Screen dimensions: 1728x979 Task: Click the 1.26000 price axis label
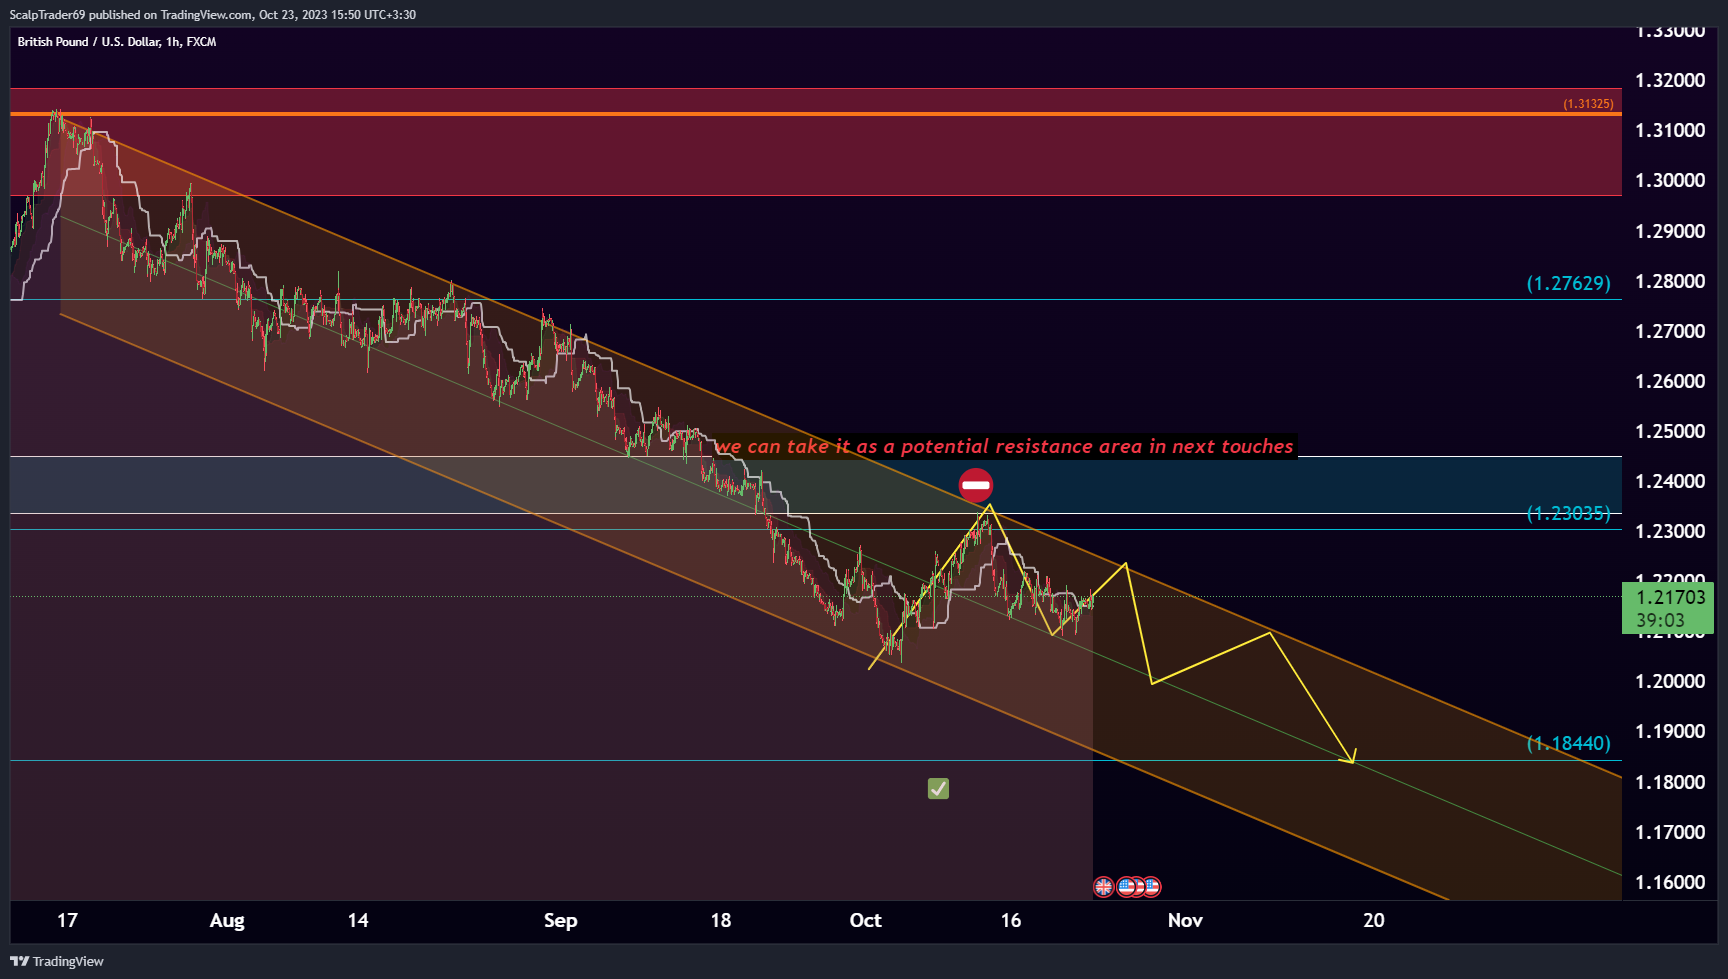click(1670, 381)
